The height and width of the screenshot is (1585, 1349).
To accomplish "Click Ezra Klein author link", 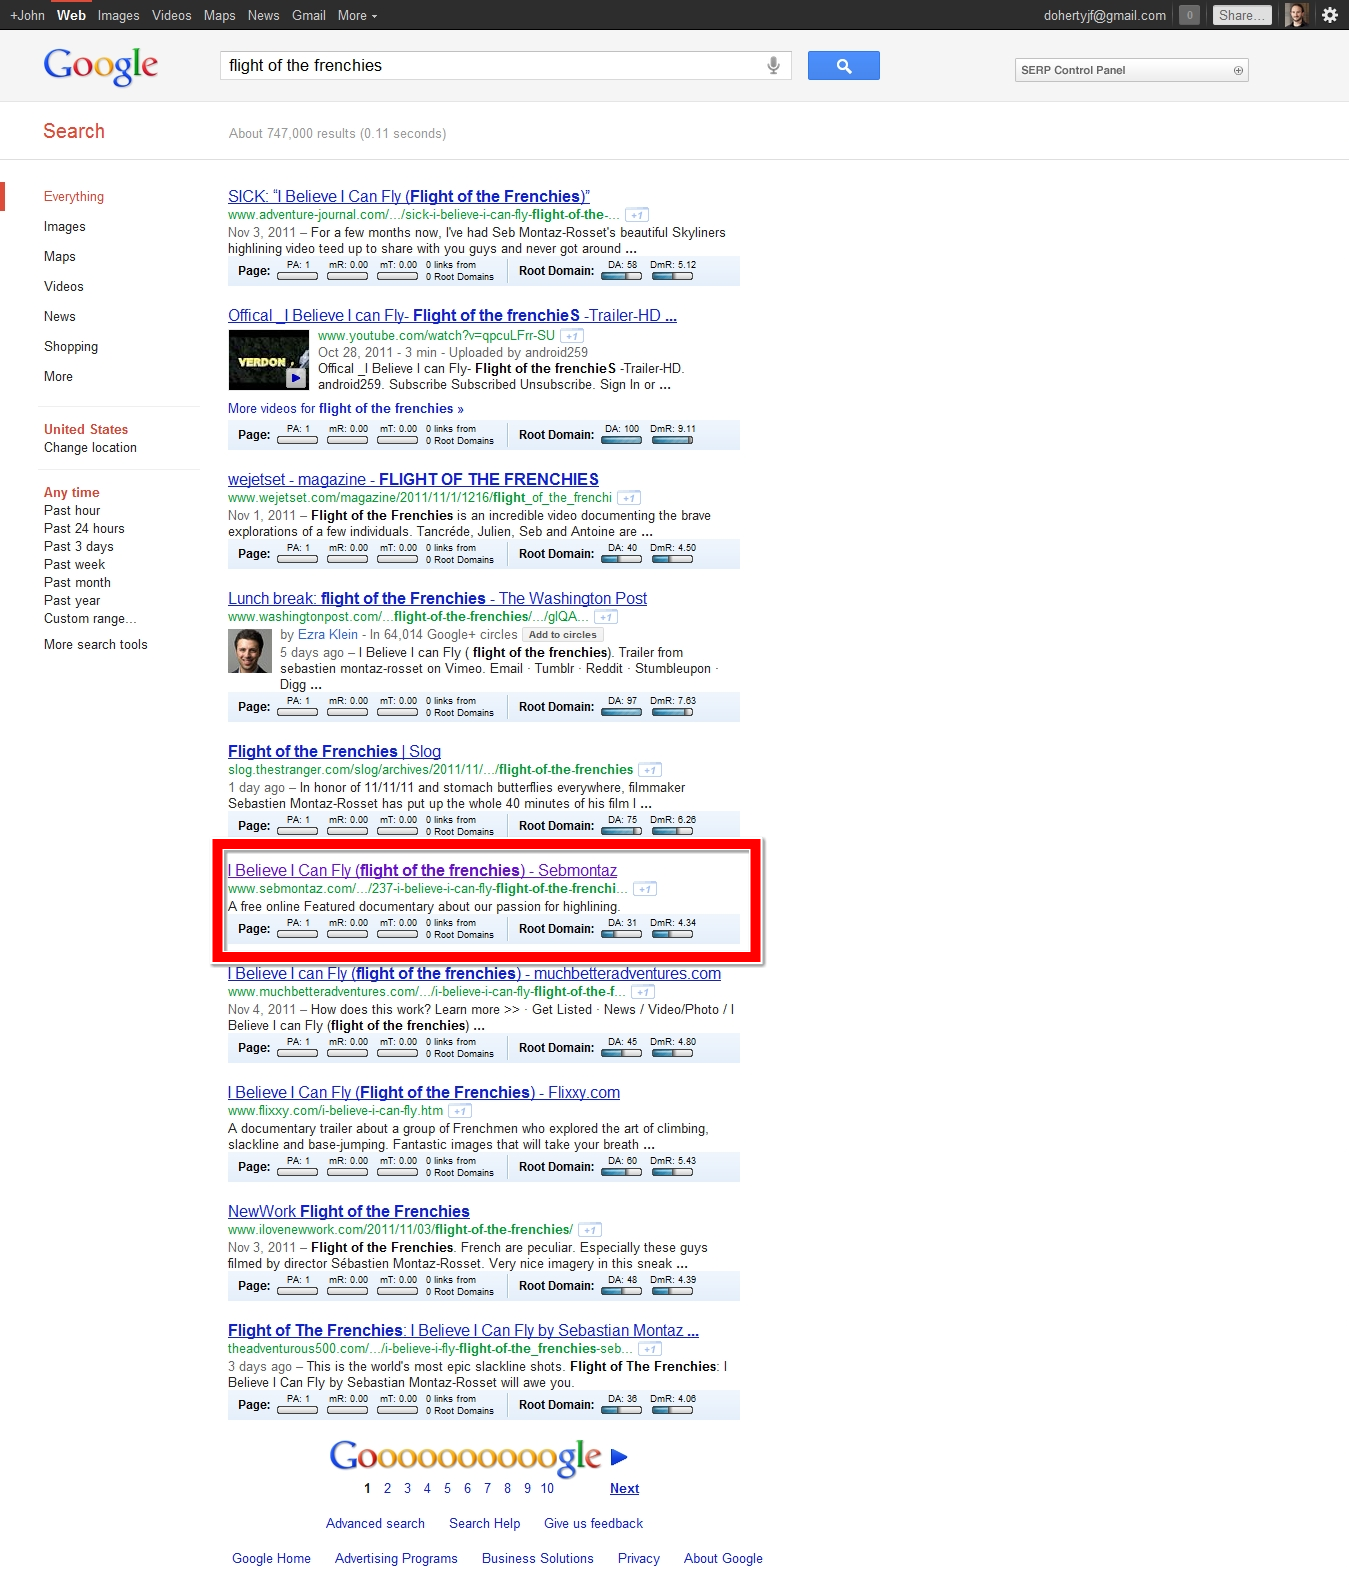I will click(328, 635).
